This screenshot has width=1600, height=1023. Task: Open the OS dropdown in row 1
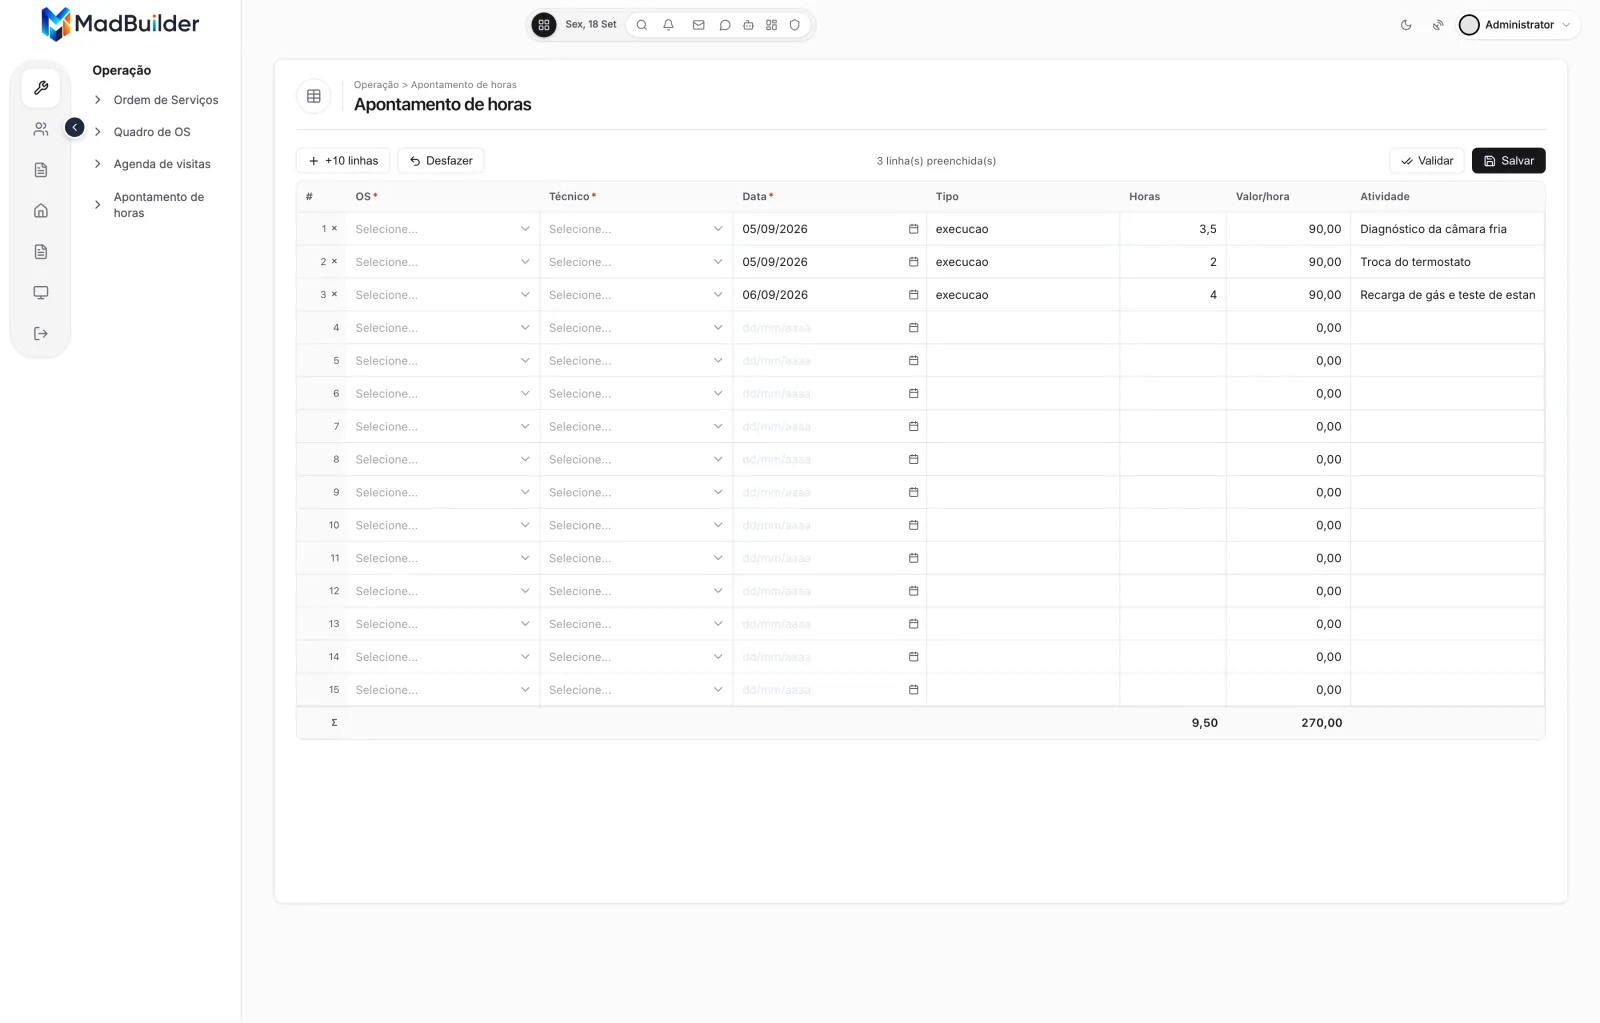click(442, 229)
